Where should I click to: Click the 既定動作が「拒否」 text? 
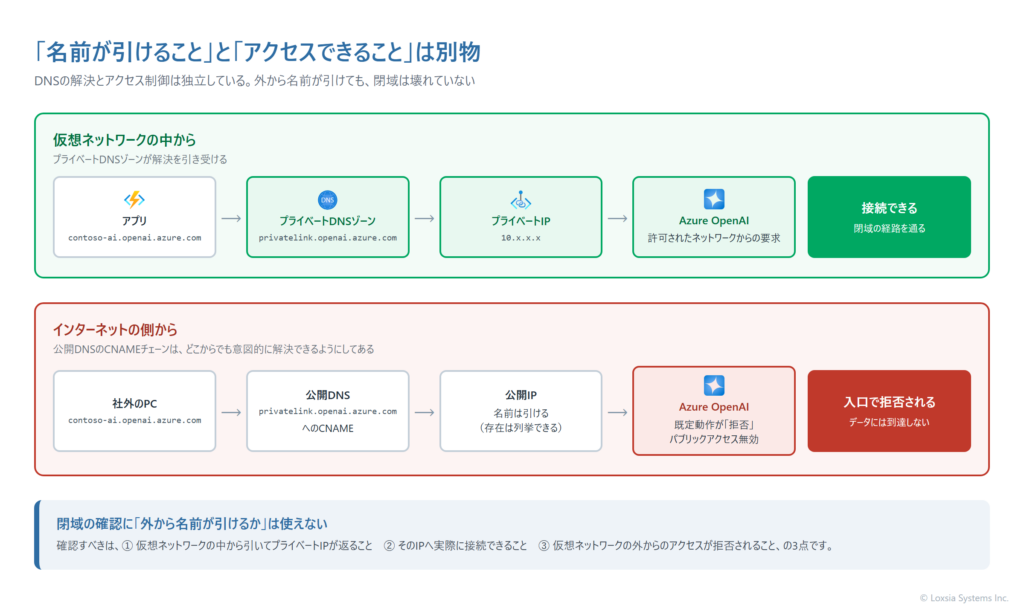[x=714, y=425]
